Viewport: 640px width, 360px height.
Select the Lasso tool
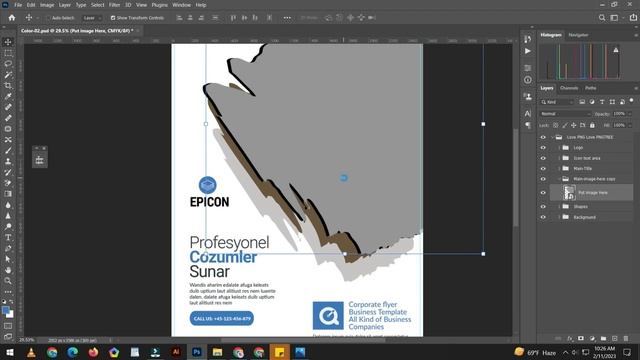pyautogui.click(x=8, y=64)
